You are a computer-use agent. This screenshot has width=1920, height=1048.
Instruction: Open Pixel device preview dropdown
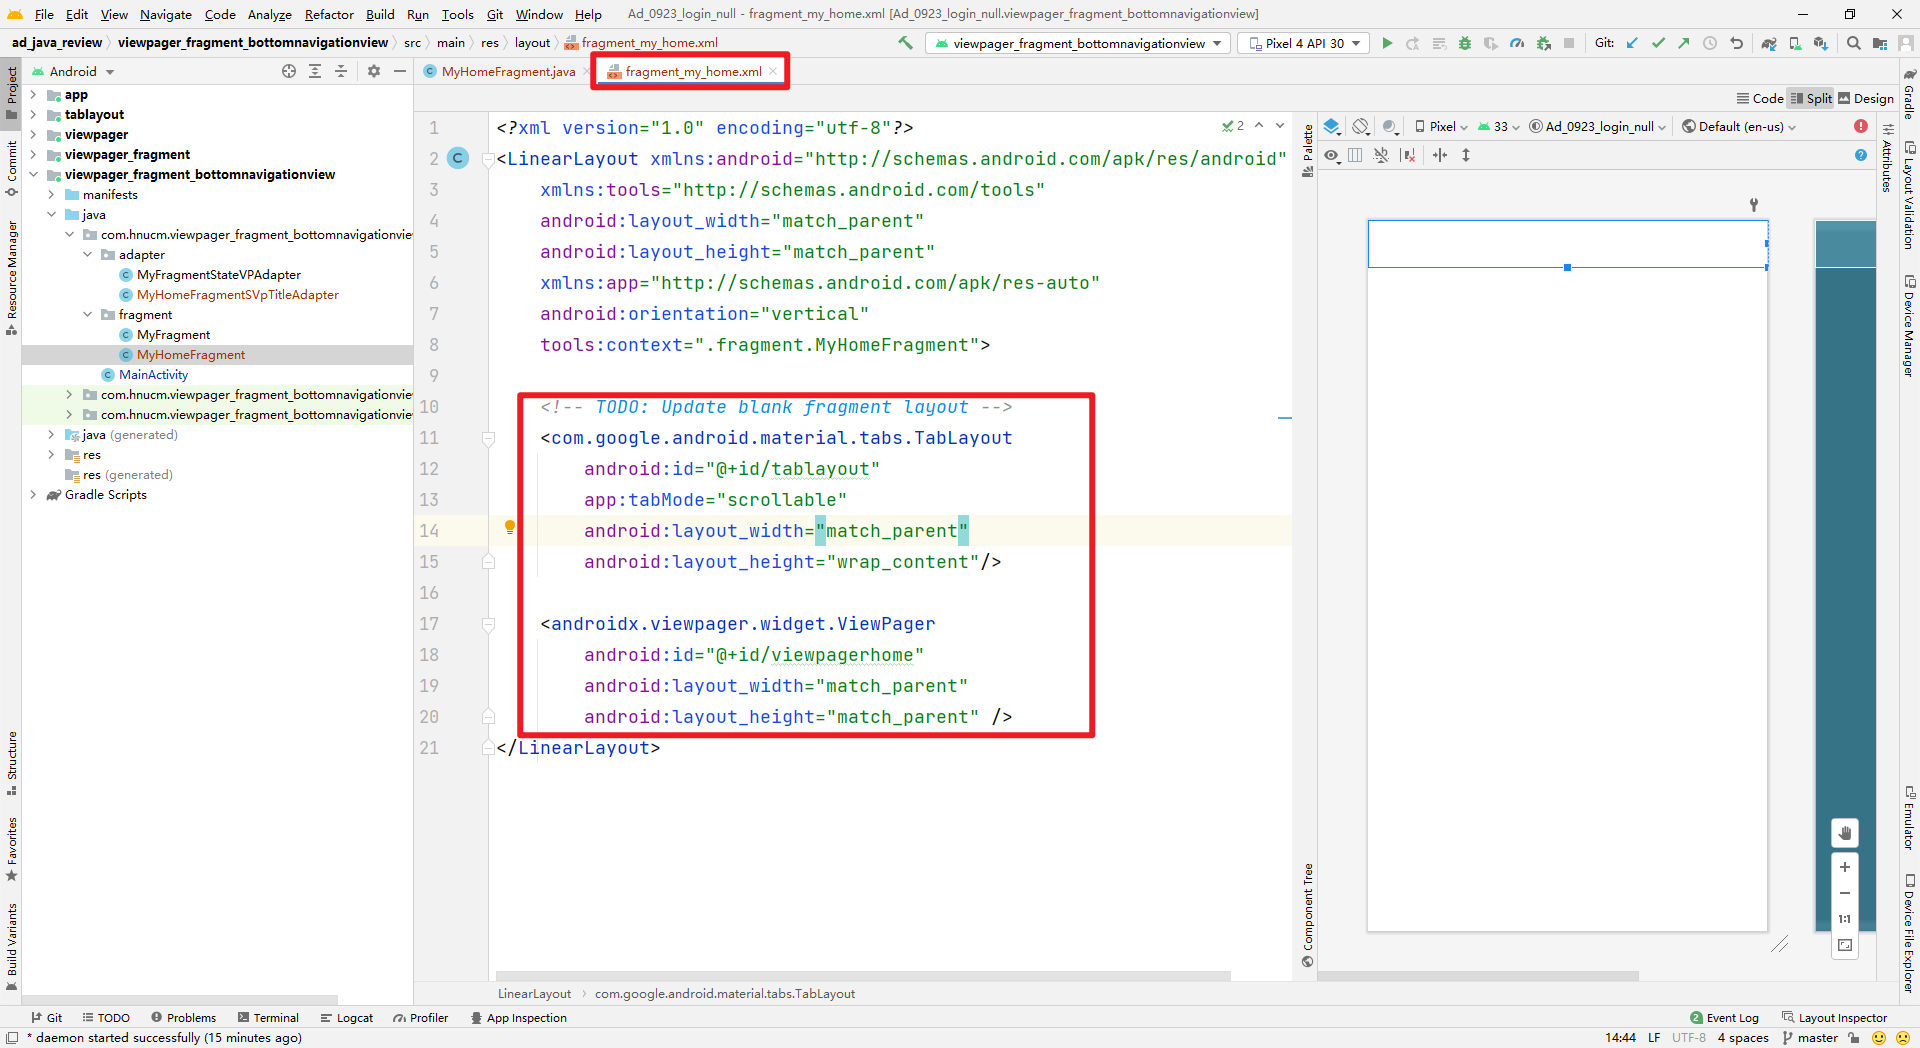(x=1441, y=126)
